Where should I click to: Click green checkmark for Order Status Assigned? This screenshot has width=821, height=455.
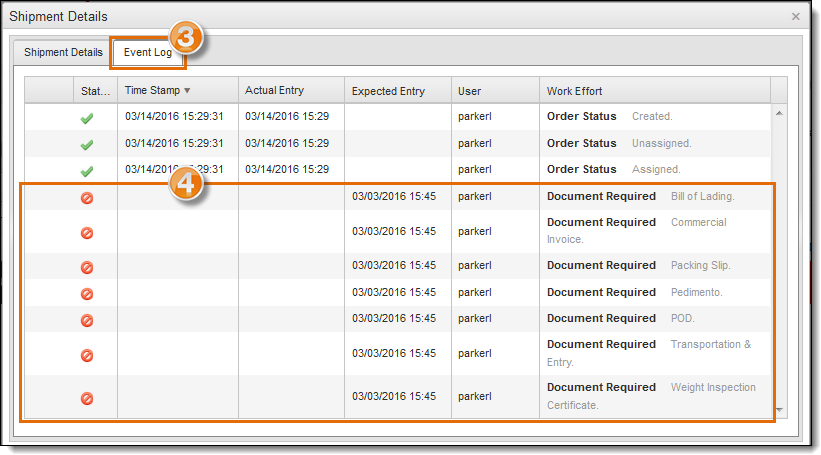[87, 171]
